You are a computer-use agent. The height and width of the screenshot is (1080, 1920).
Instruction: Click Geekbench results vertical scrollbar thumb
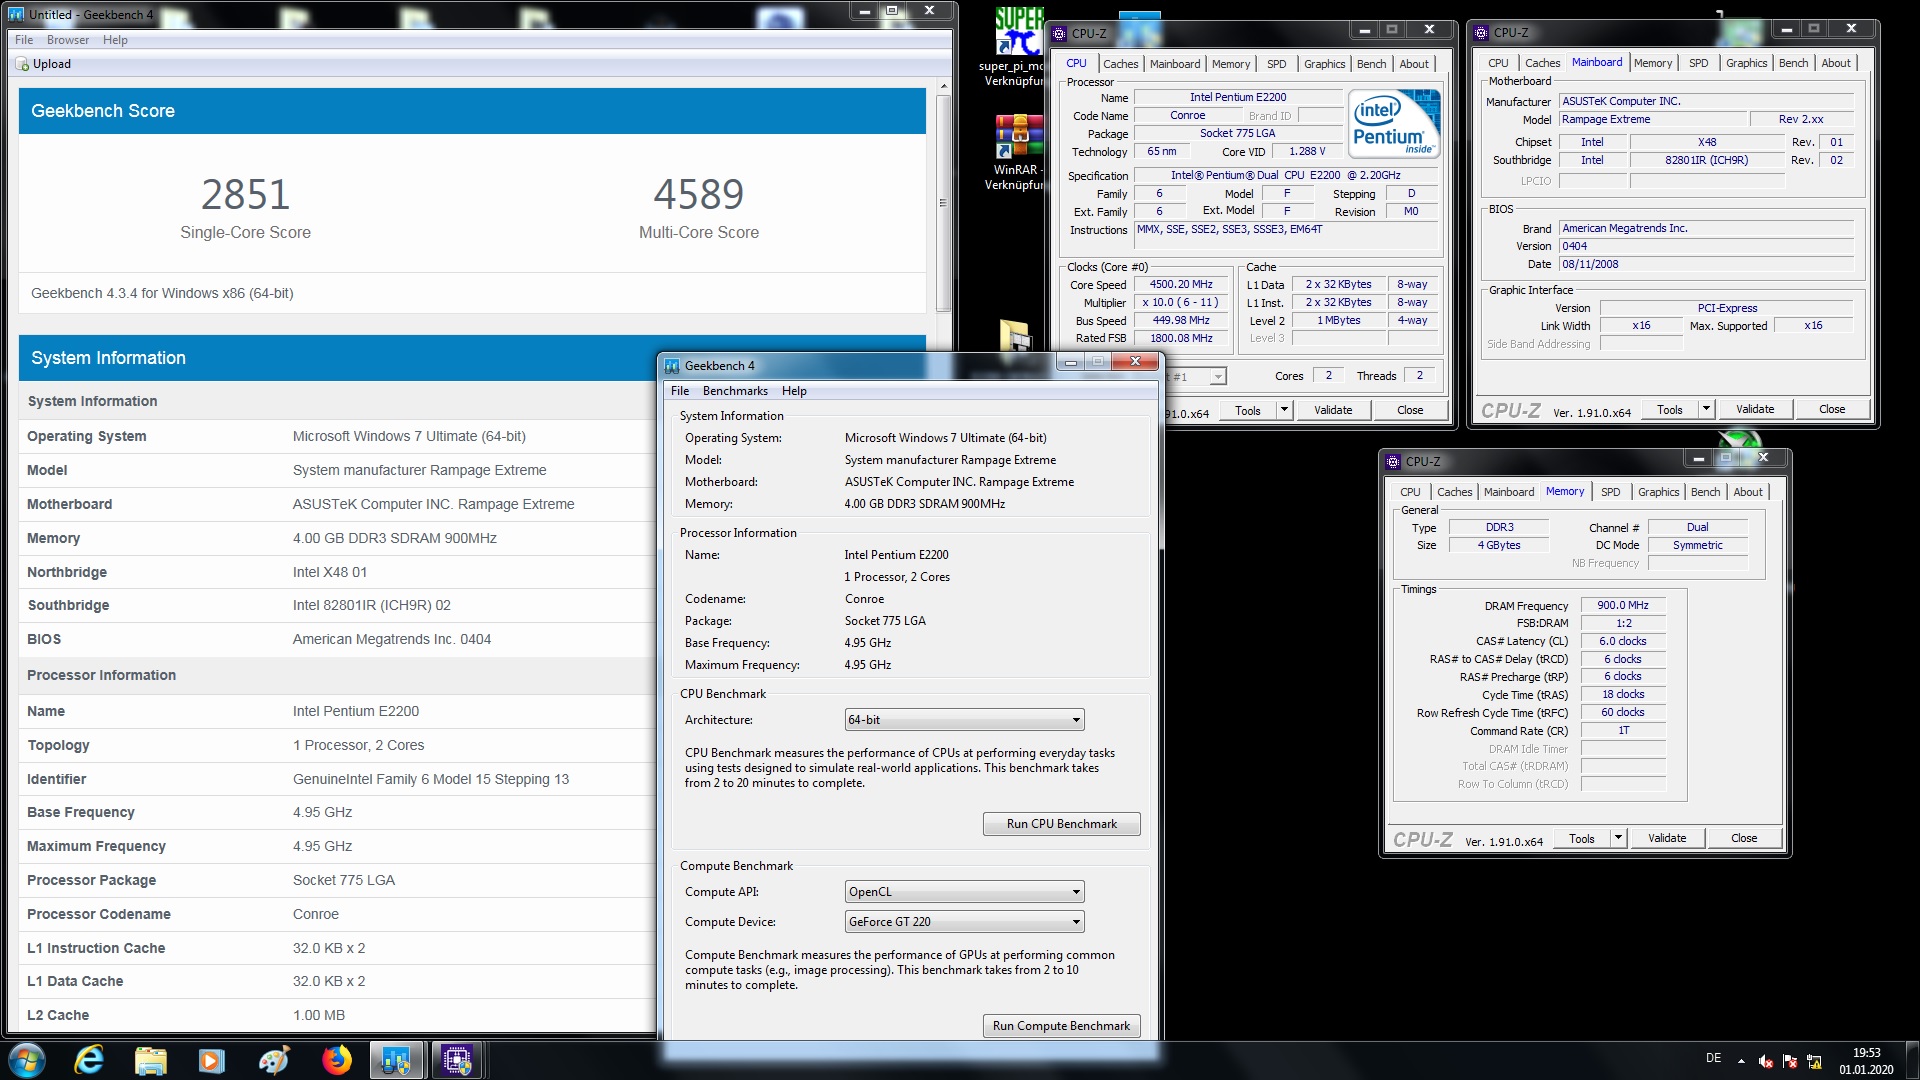pyautogui.click(x=942, y=203)
